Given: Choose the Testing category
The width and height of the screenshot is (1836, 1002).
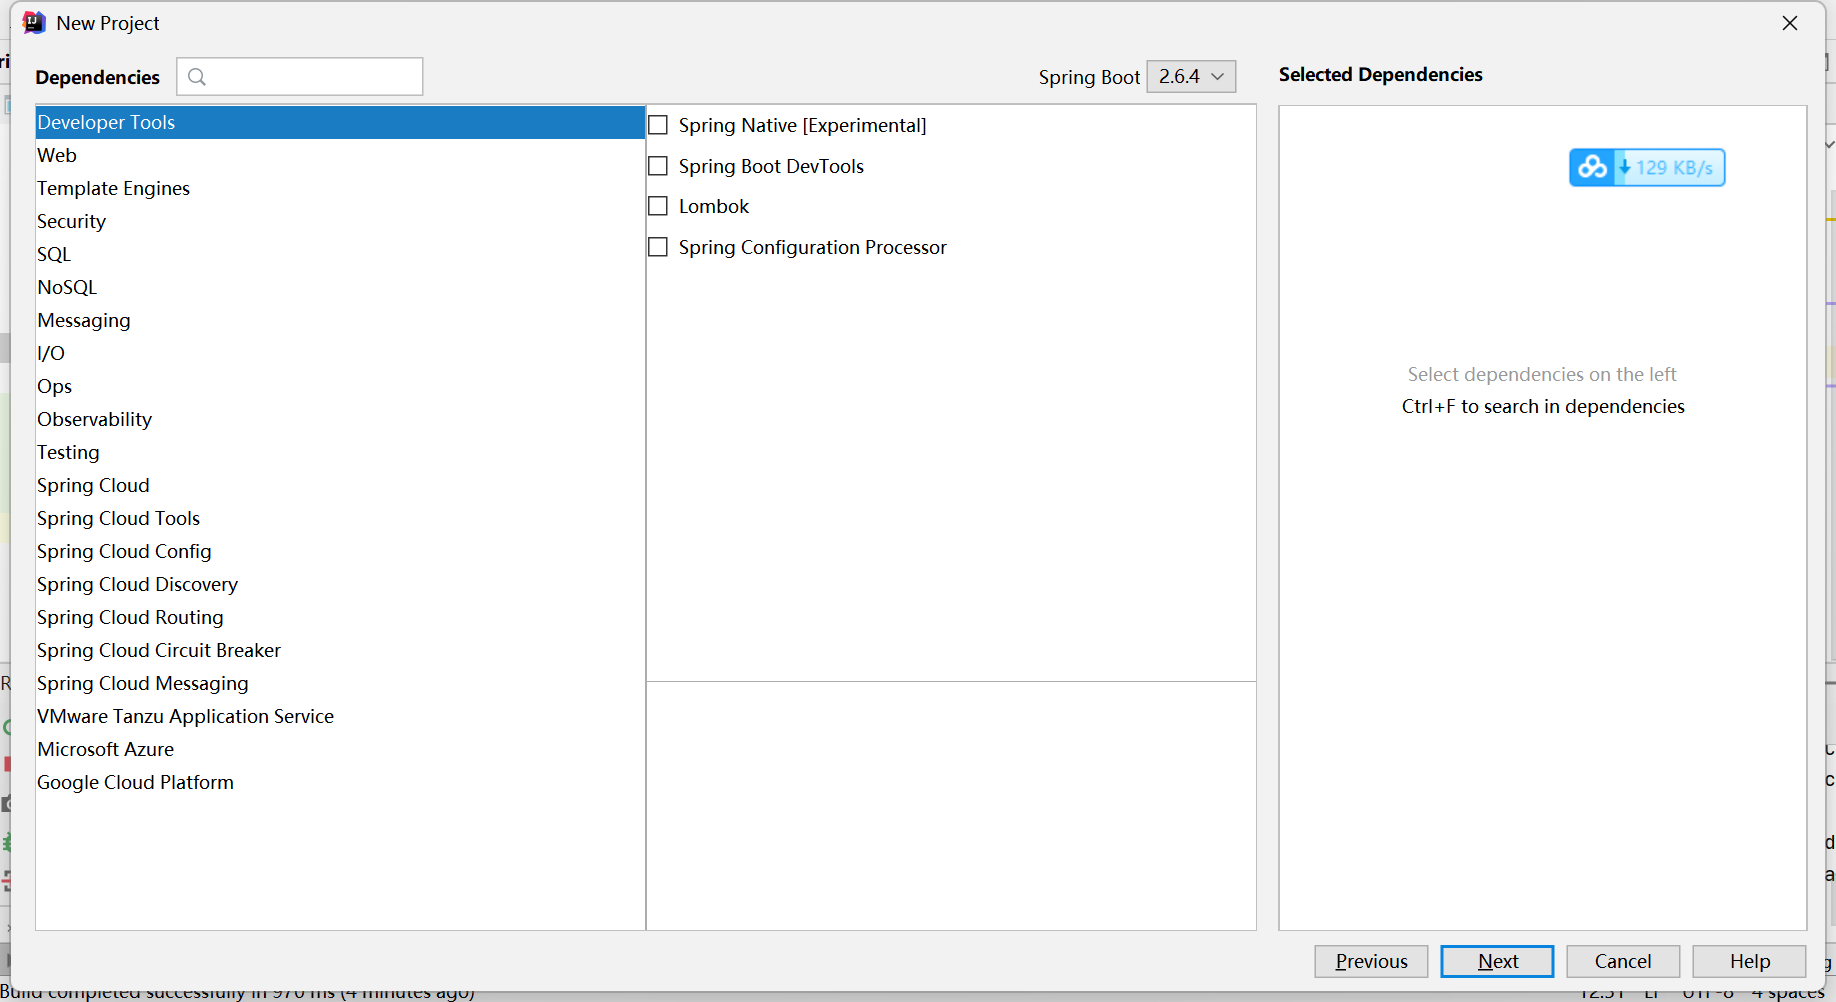Looking at the screenshot, I should pos(340,452).
